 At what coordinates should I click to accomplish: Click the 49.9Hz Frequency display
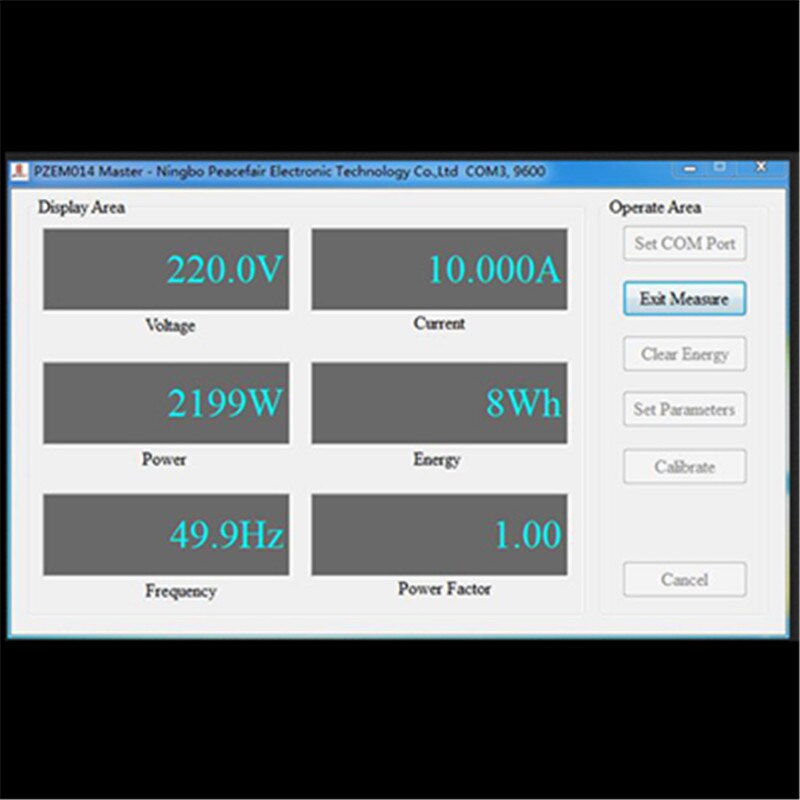point(166,535)
